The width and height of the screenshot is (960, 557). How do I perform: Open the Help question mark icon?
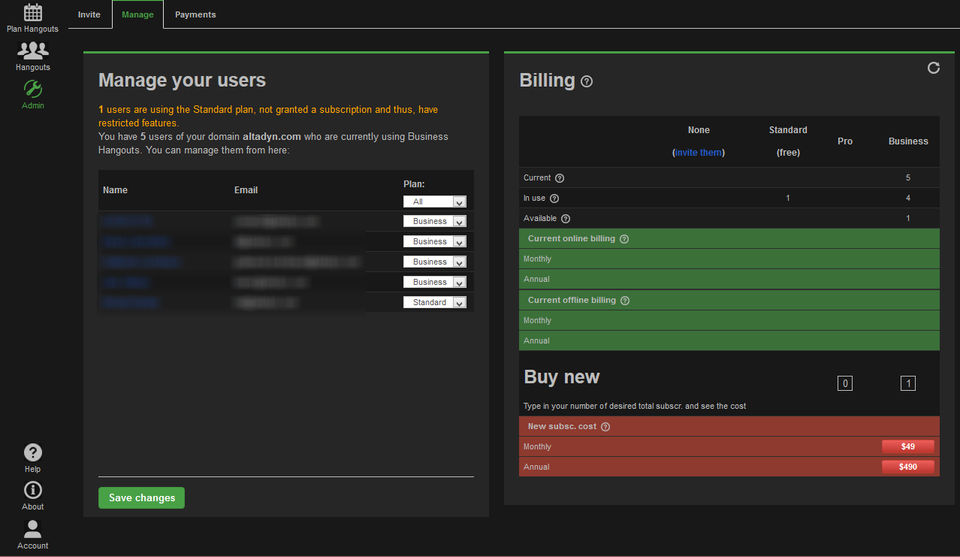pos(33,453)
